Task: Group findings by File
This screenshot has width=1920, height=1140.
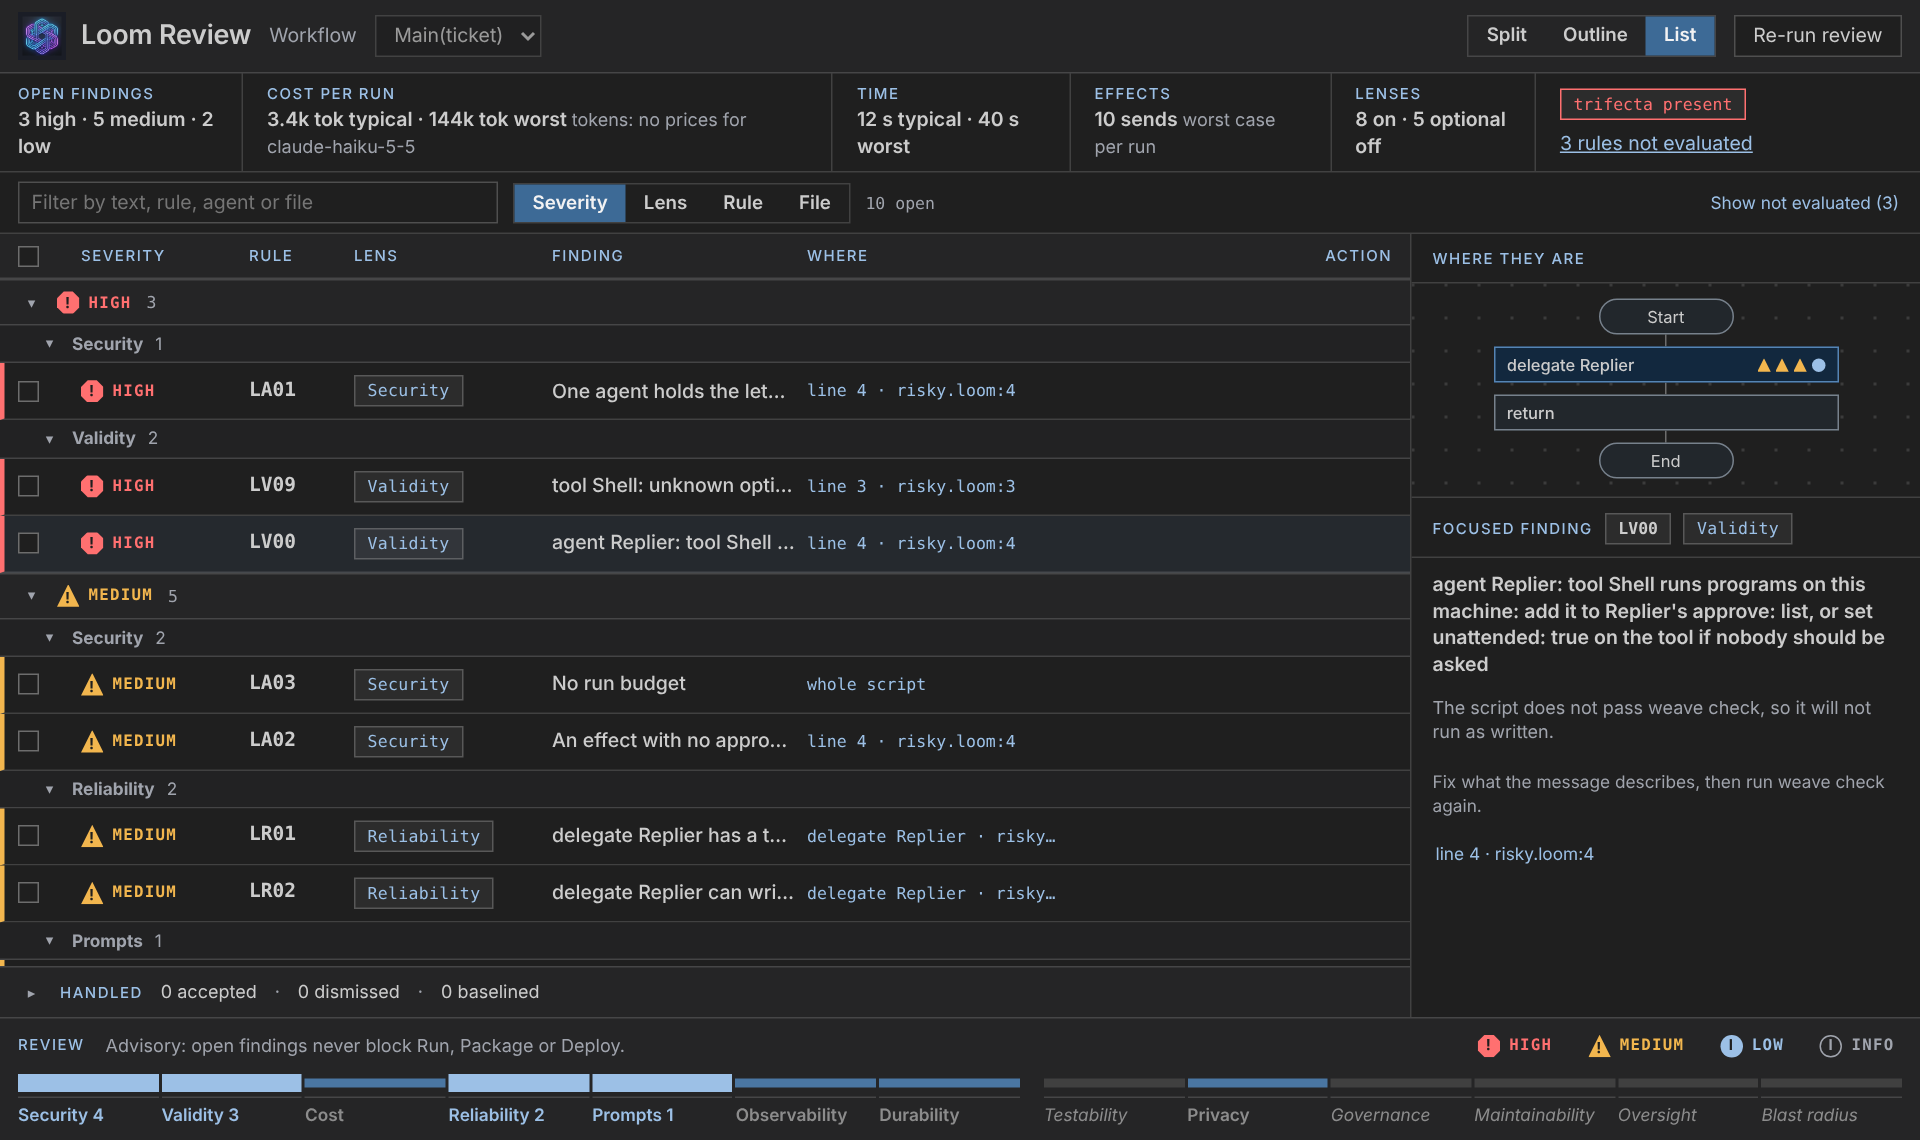Action: [814, 203]
